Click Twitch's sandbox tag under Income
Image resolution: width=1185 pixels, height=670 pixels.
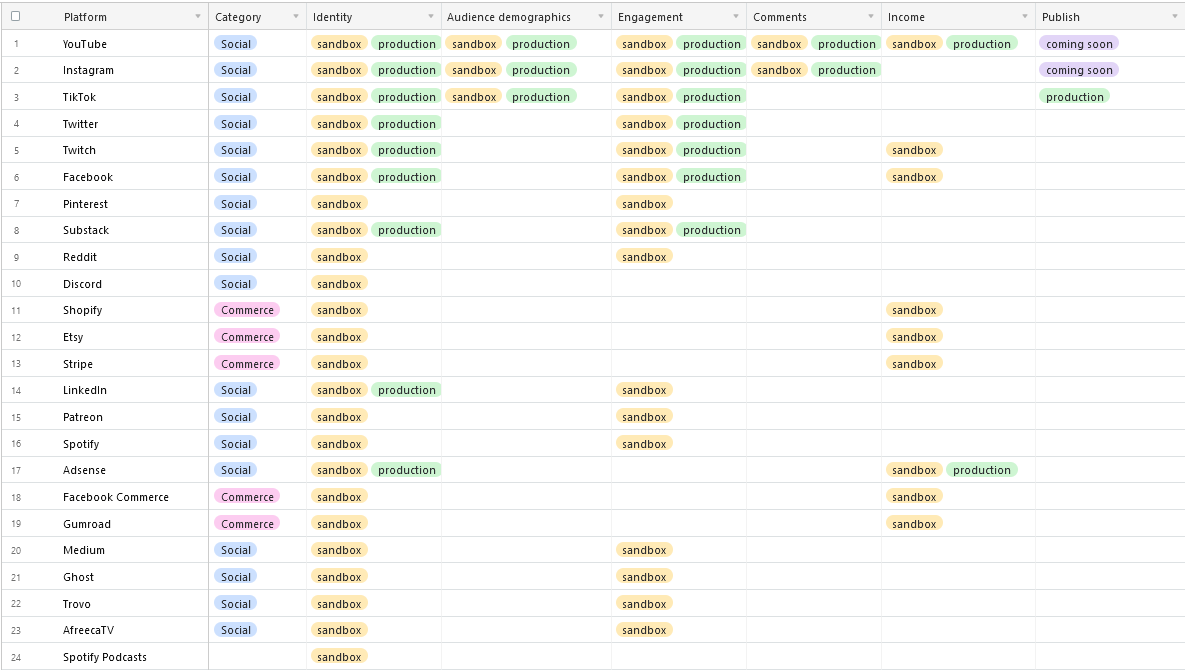point(914,150)
